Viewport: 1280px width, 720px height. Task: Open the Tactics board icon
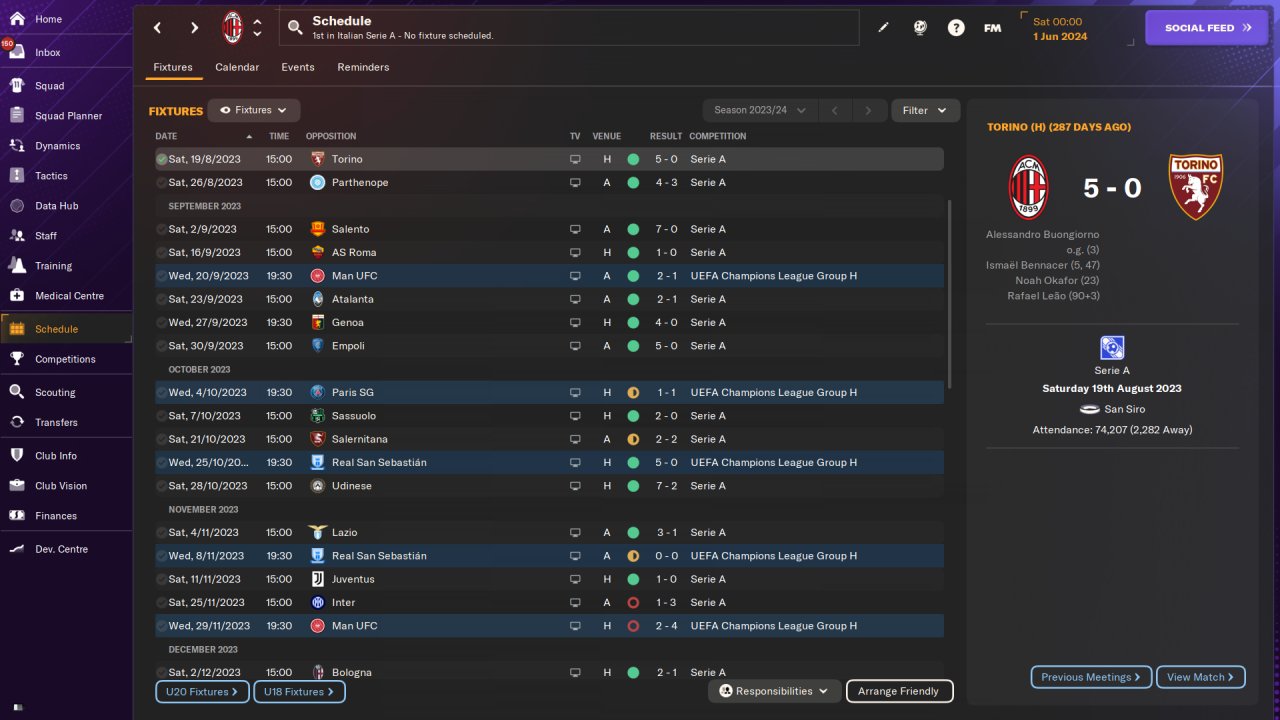[17, 176]
